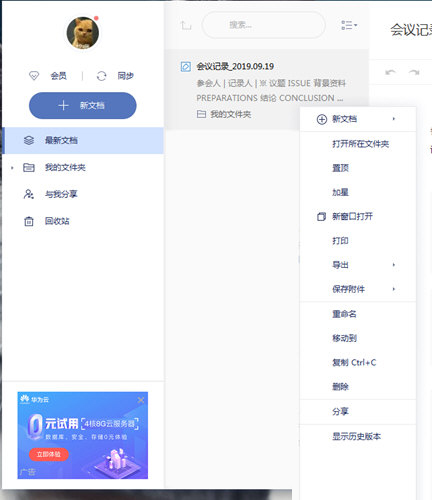Select the note 会议记录_2019.09.19

[x=267, y=90]
